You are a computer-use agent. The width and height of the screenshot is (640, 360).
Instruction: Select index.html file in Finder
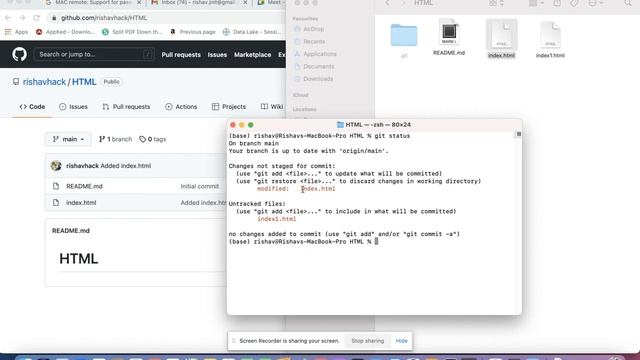tap(501, 39)
